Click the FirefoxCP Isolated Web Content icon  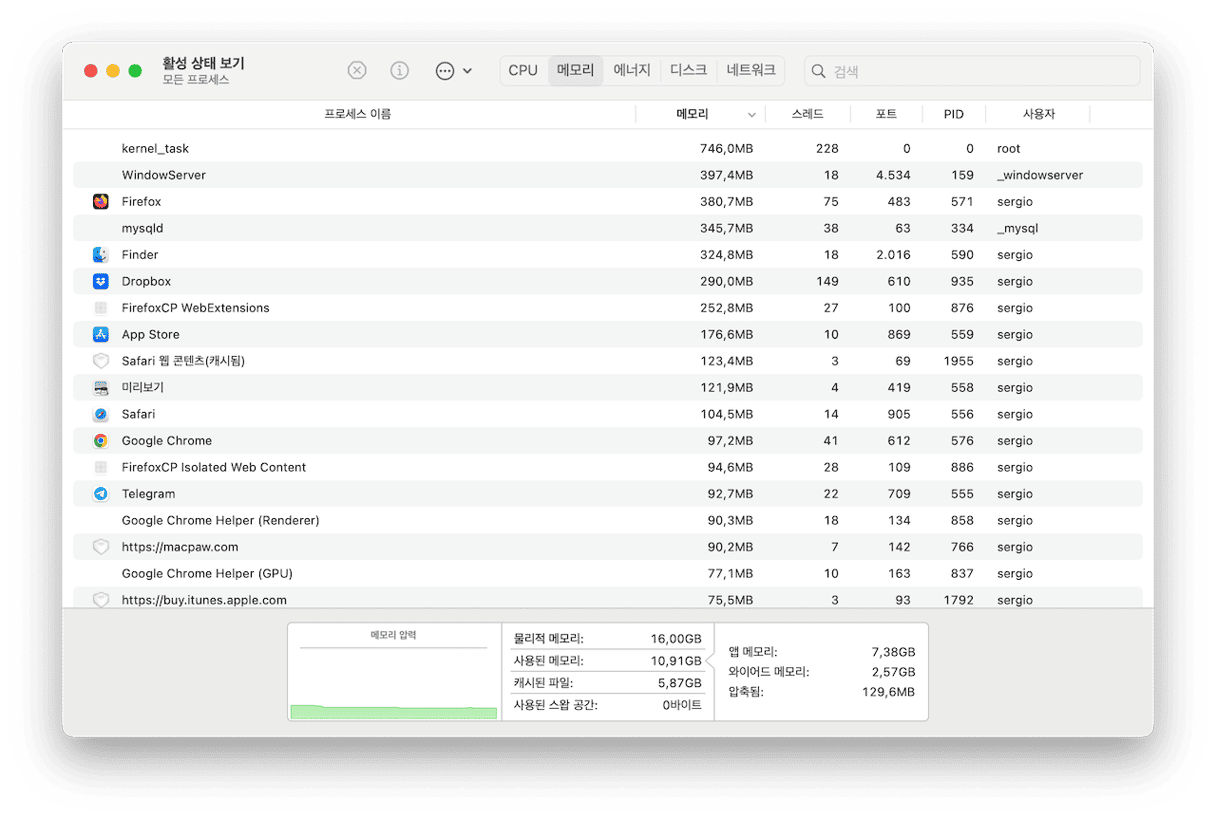point(101,467)
